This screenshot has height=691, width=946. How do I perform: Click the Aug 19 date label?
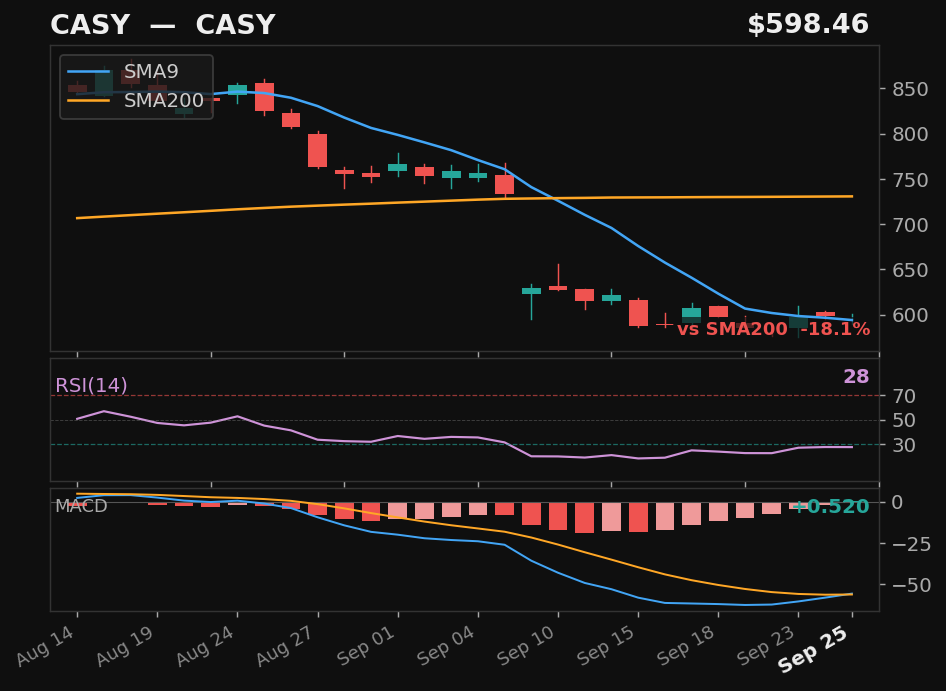pyautogui.click(x=126, y=646)
